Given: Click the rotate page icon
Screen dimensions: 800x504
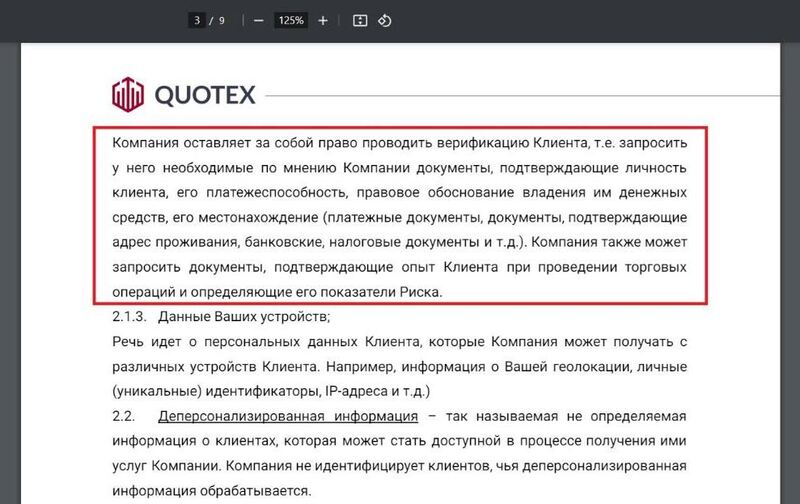Looking at the screenshot, I should point(385,20).
